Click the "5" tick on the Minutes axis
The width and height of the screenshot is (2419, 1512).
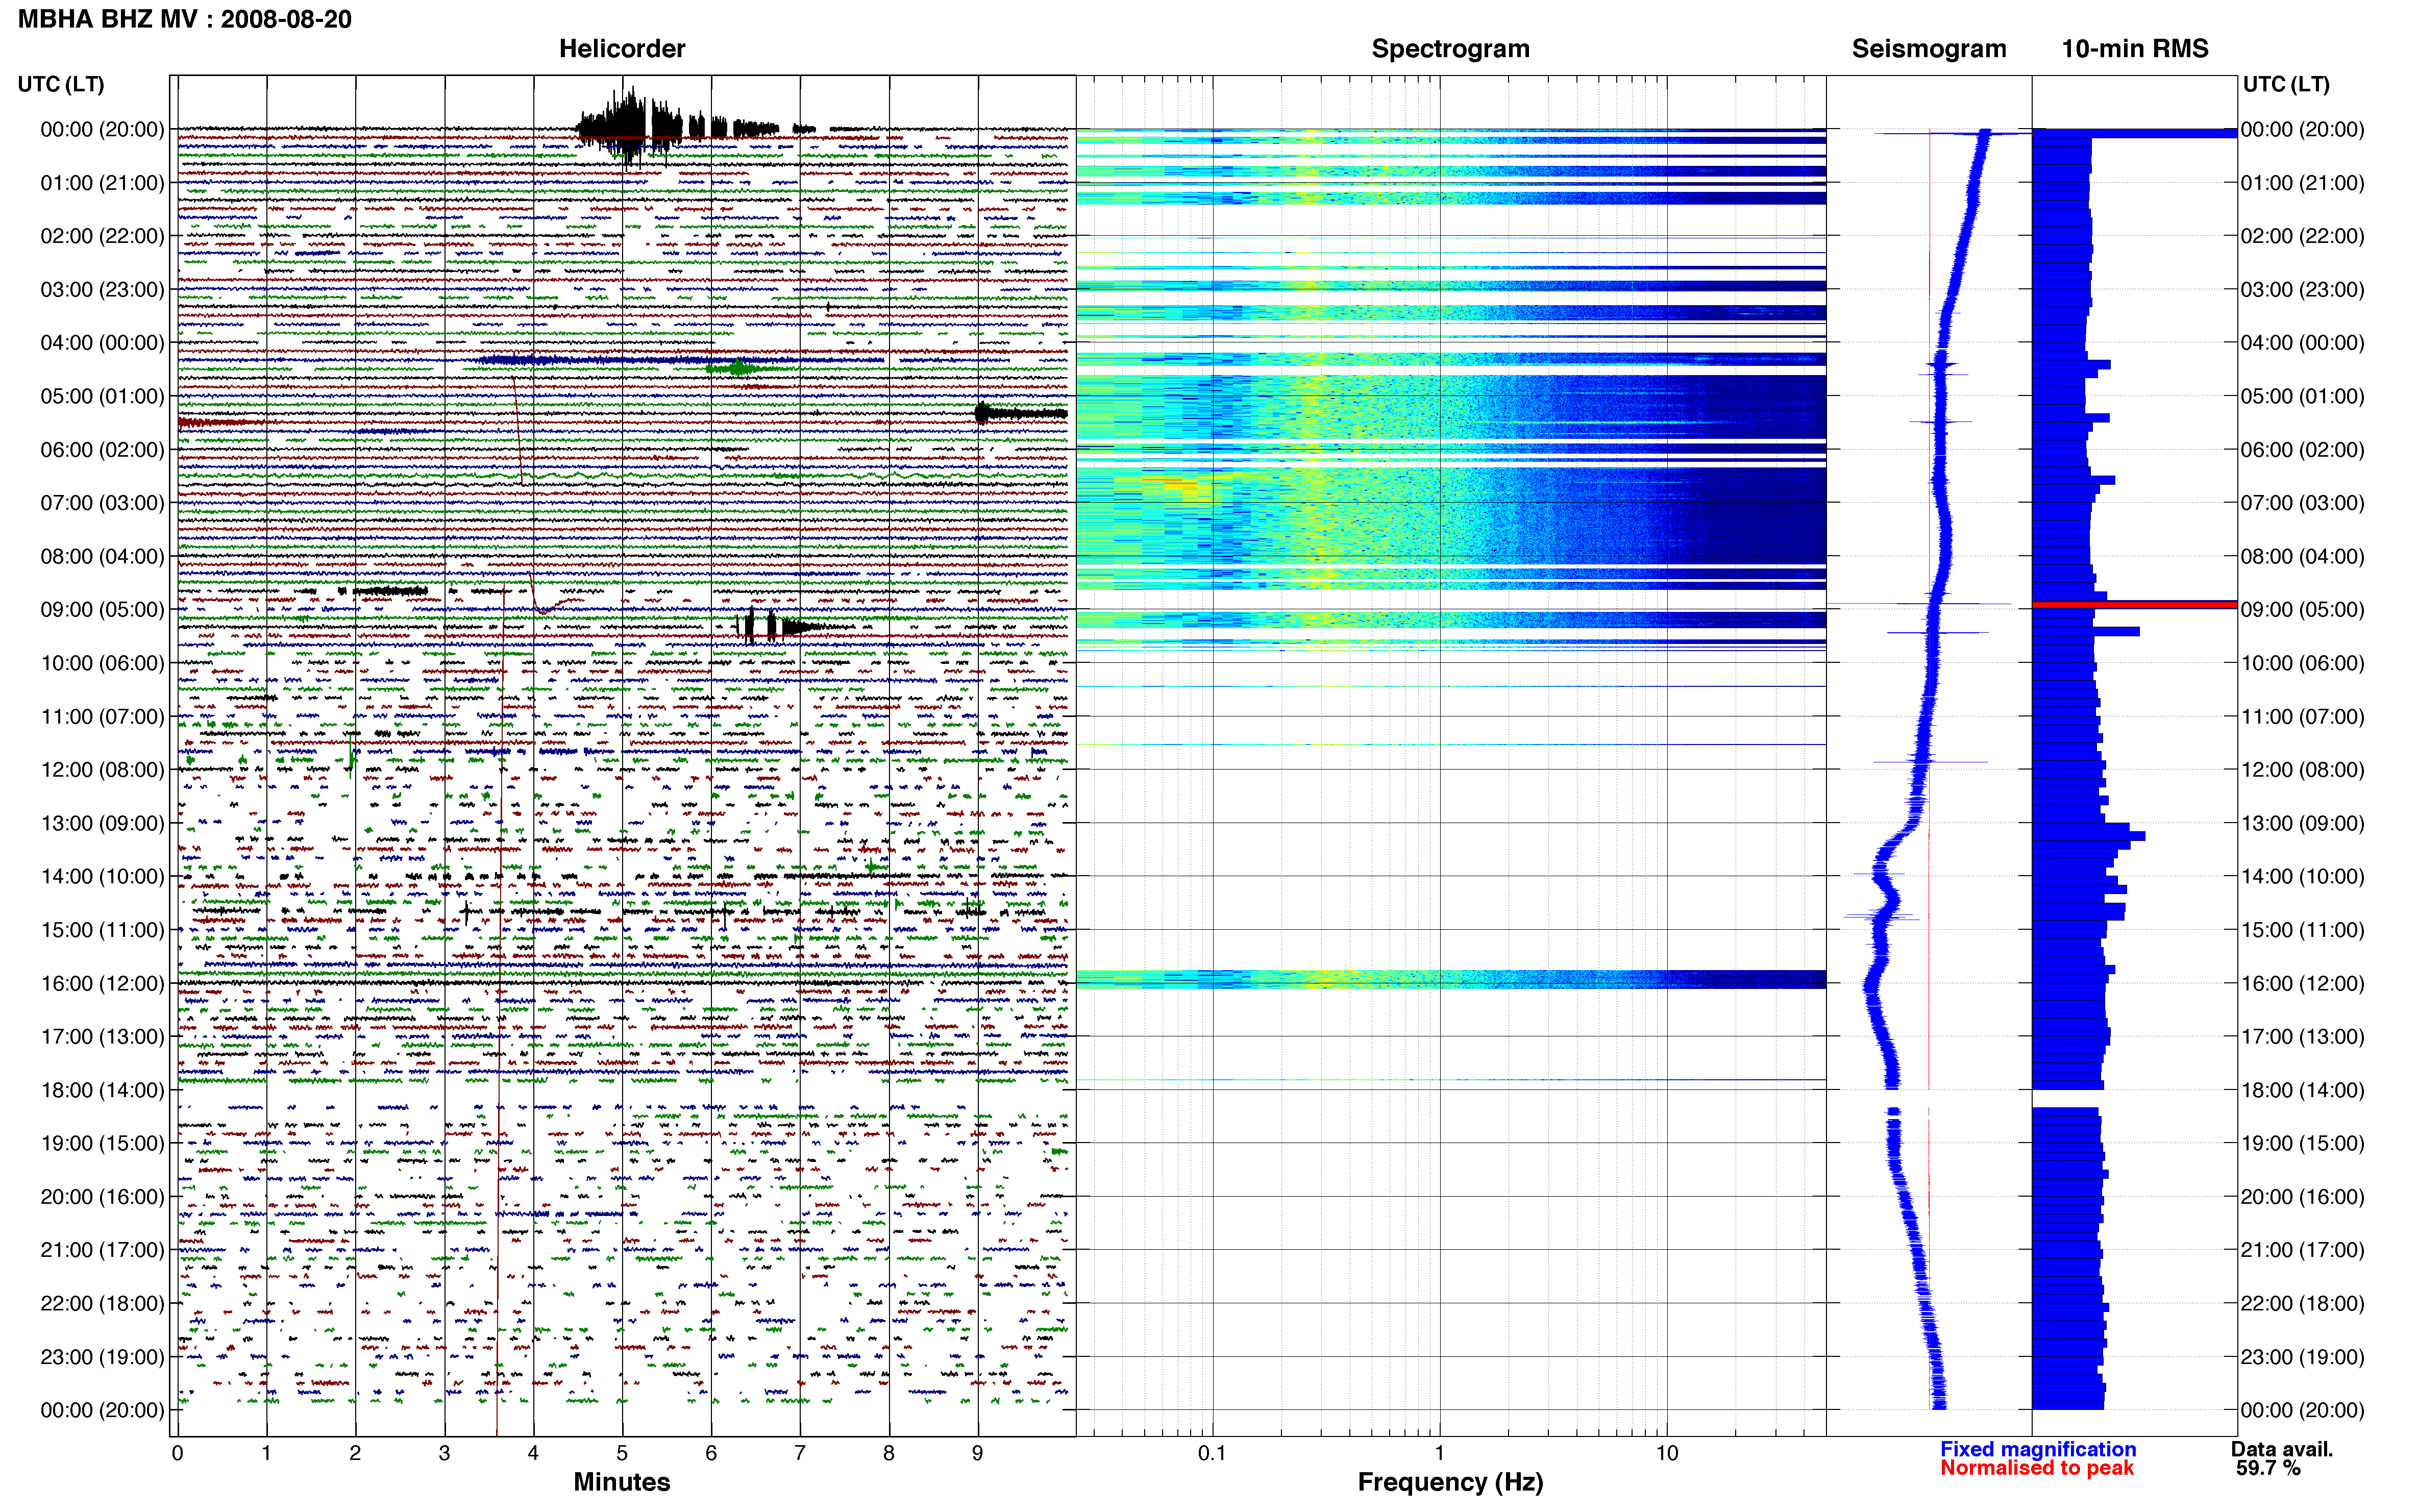[622, 1453]
